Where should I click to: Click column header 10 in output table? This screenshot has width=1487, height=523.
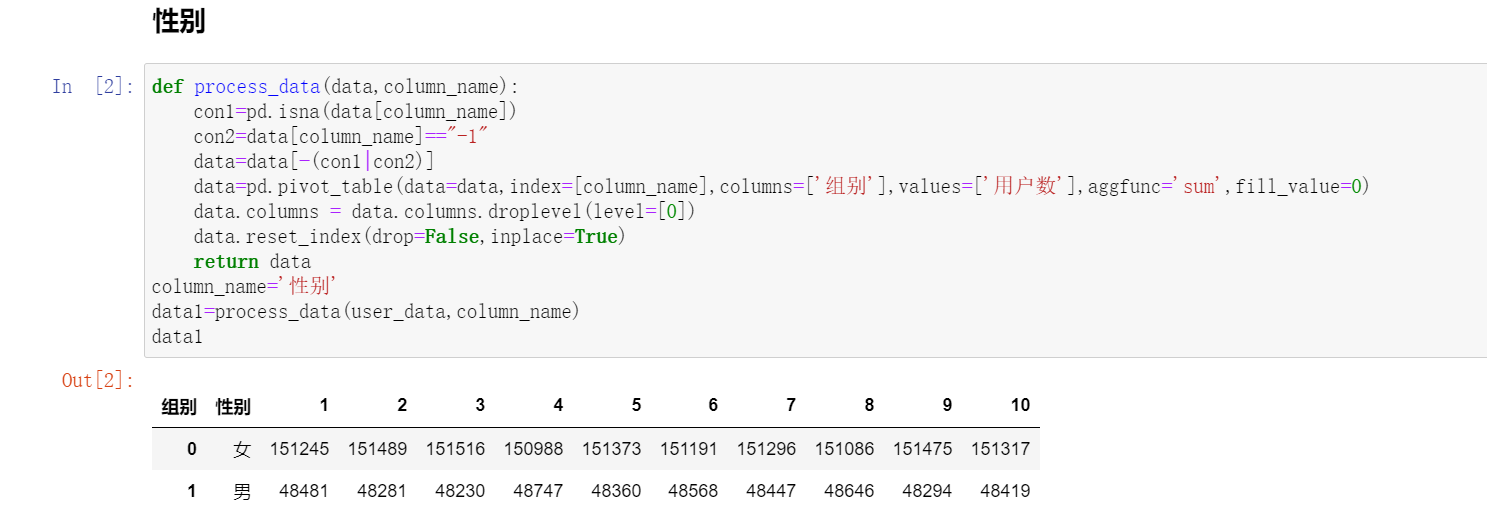click(x=1020, y=405)
